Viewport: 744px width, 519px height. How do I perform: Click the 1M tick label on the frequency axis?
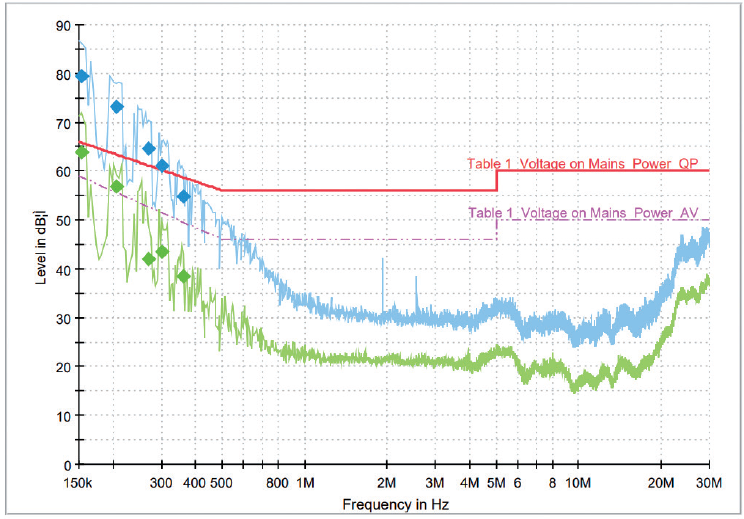(304, 483)
